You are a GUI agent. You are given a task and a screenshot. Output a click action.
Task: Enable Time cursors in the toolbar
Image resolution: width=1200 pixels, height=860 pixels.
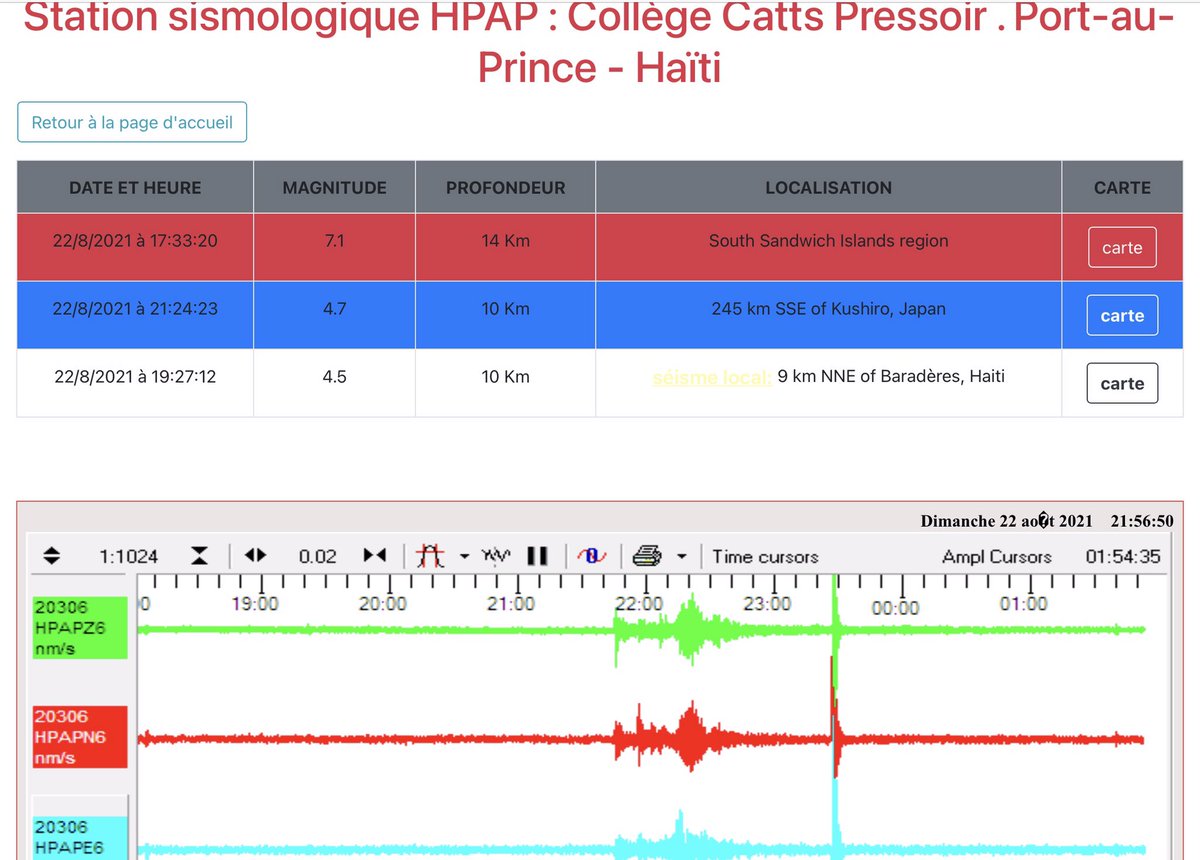(765, 557)
